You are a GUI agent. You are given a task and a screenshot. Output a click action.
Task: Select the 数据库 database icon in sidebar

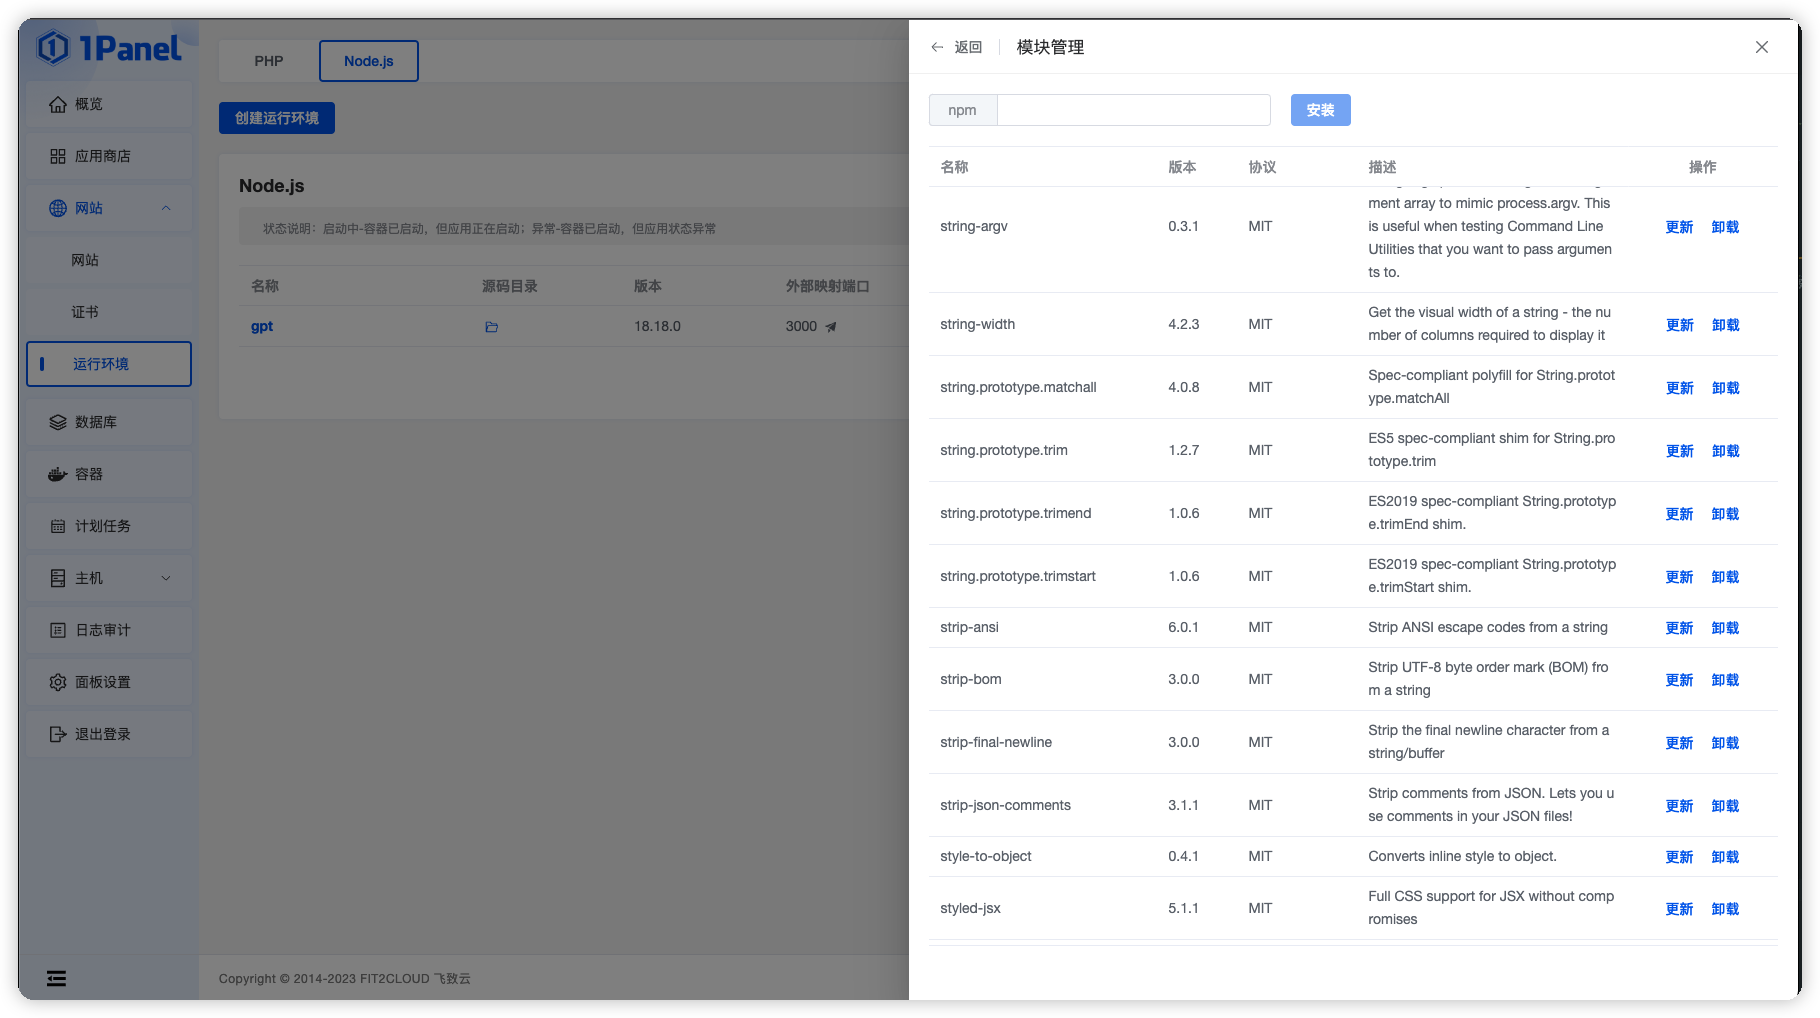[58, 422]
